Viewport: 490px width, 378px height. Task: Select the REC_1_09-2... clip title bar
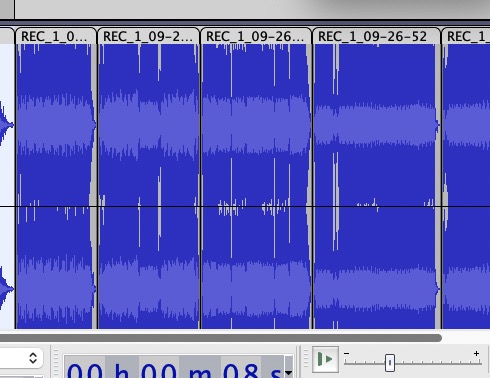point(148,36)
